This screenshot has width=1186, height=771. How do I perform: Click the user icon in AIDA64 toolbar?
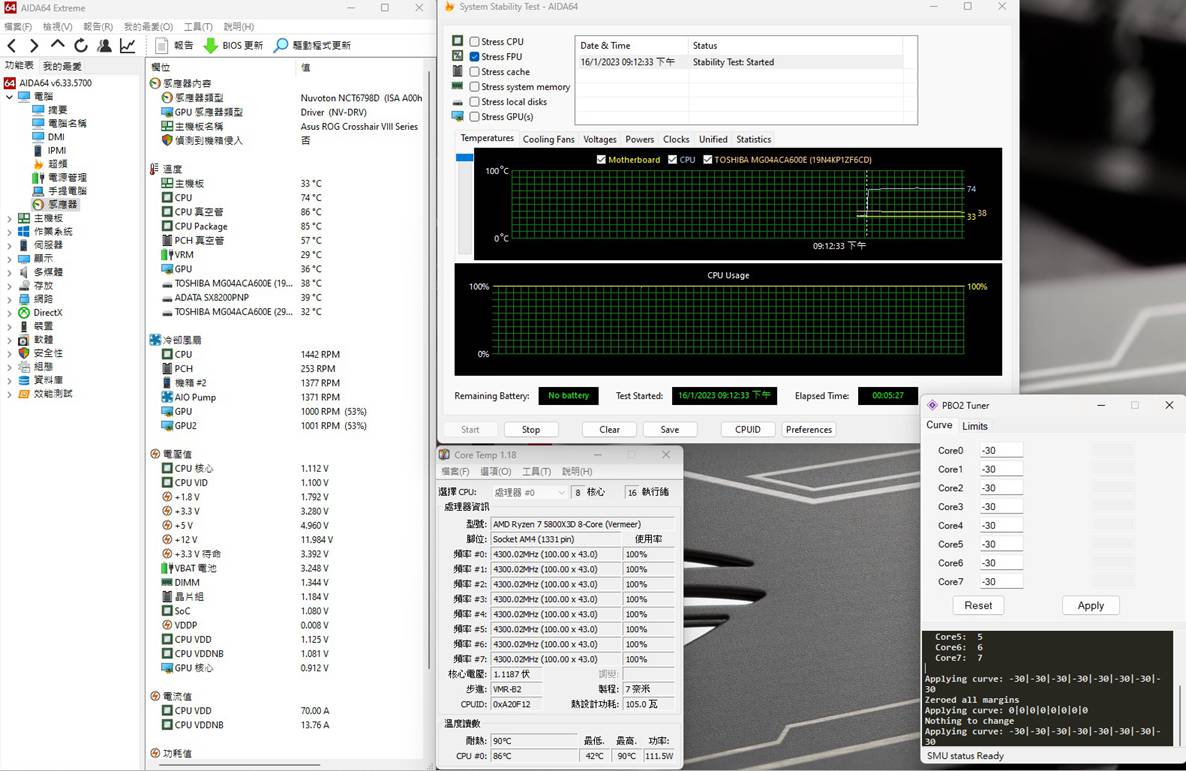104,46
